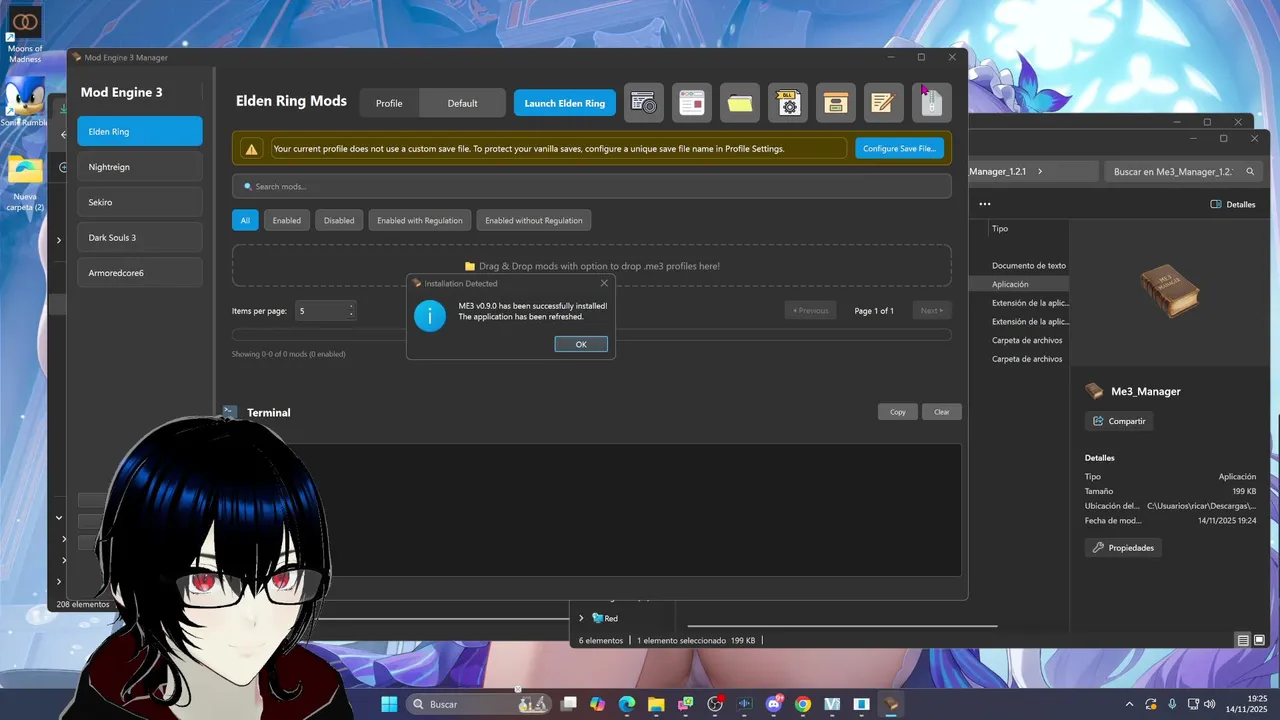Open Propiedades in the Explorer details pane
1280x720 pixels.
click(x=1123, y=547)
